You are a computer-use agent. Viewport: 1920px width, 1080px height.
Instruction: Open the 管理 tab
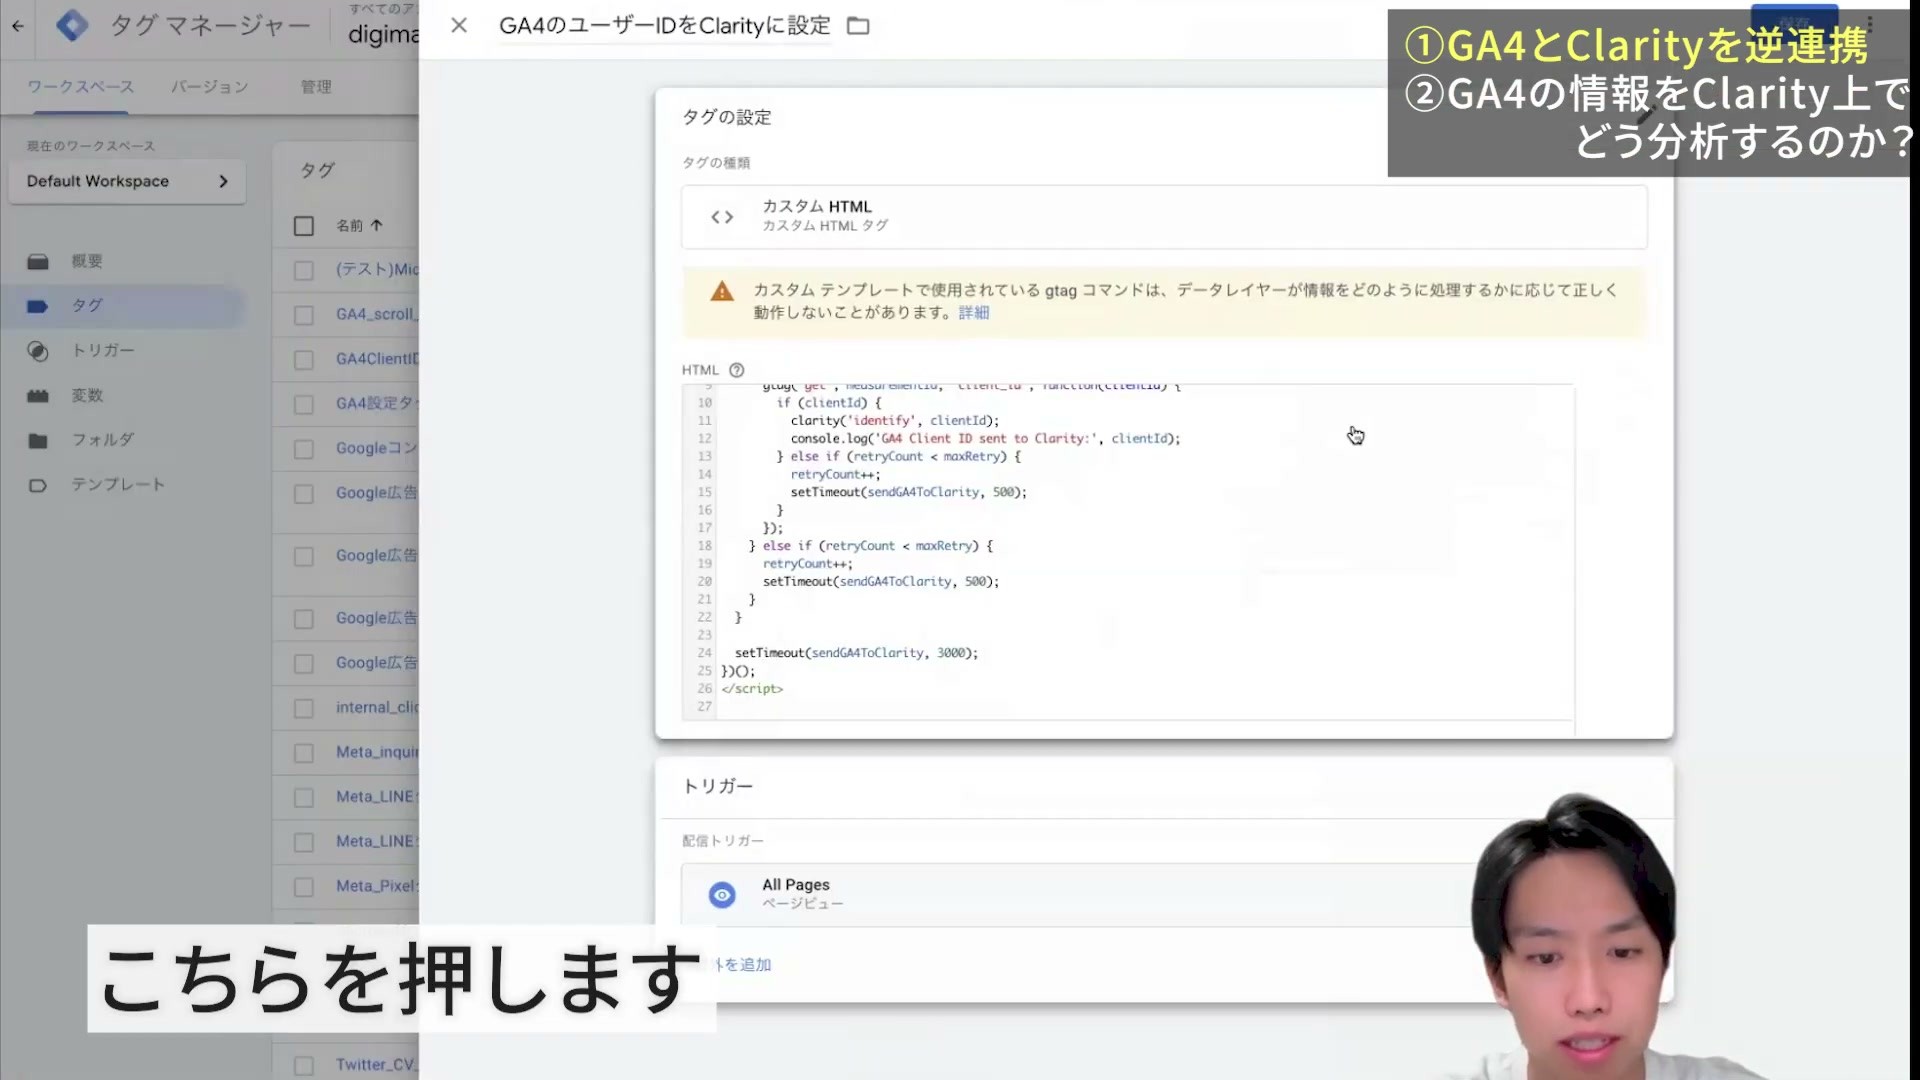(x=316, y=87)
